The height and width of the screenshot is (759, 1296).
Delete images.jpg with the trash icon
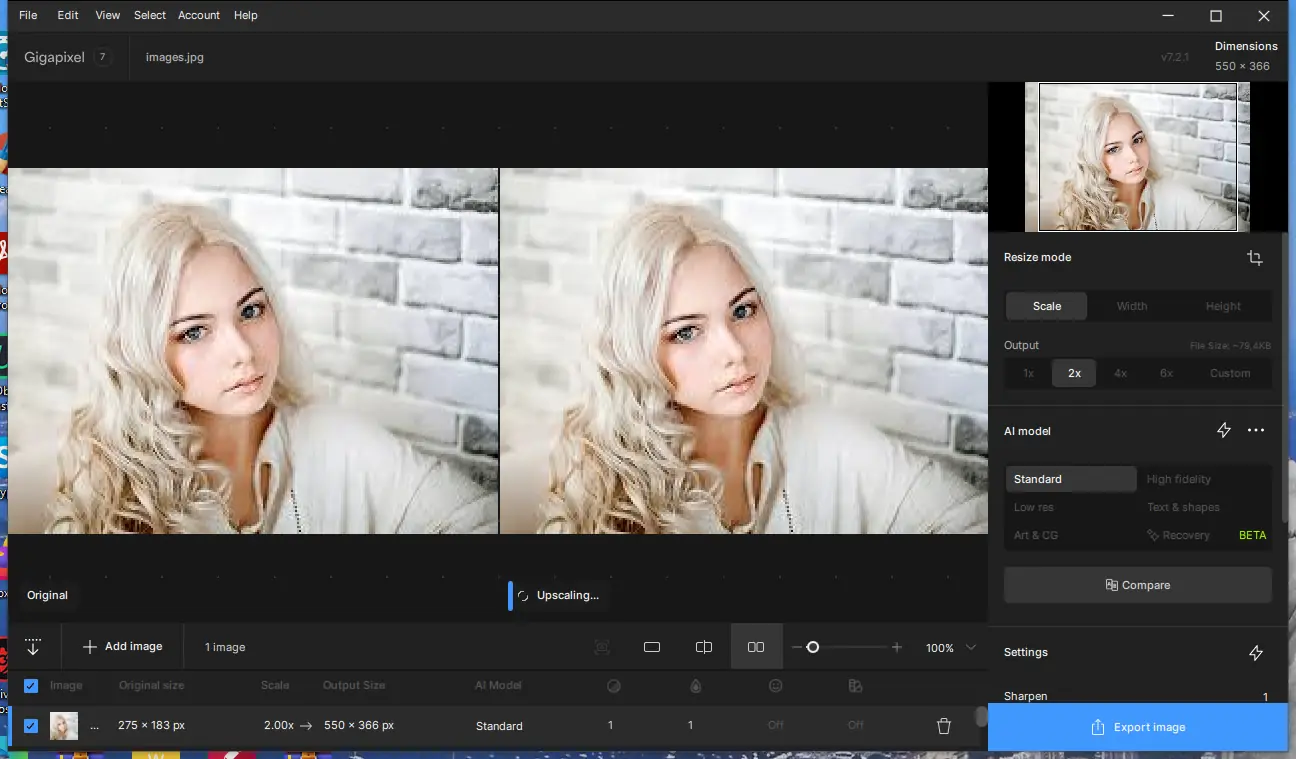click(x=943, y=726)
